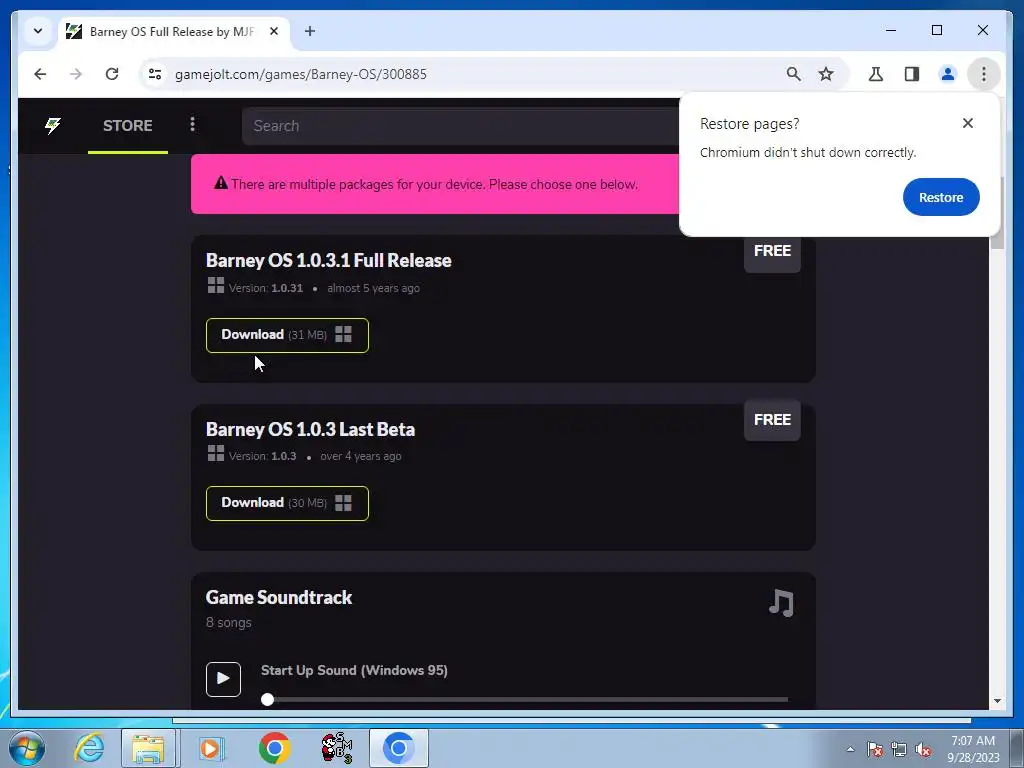The image size is (1024, 768).
Task: Download Barney OS 1.0.3.1 Full Release (31 MB)
Action: click(x=287, y=335)
